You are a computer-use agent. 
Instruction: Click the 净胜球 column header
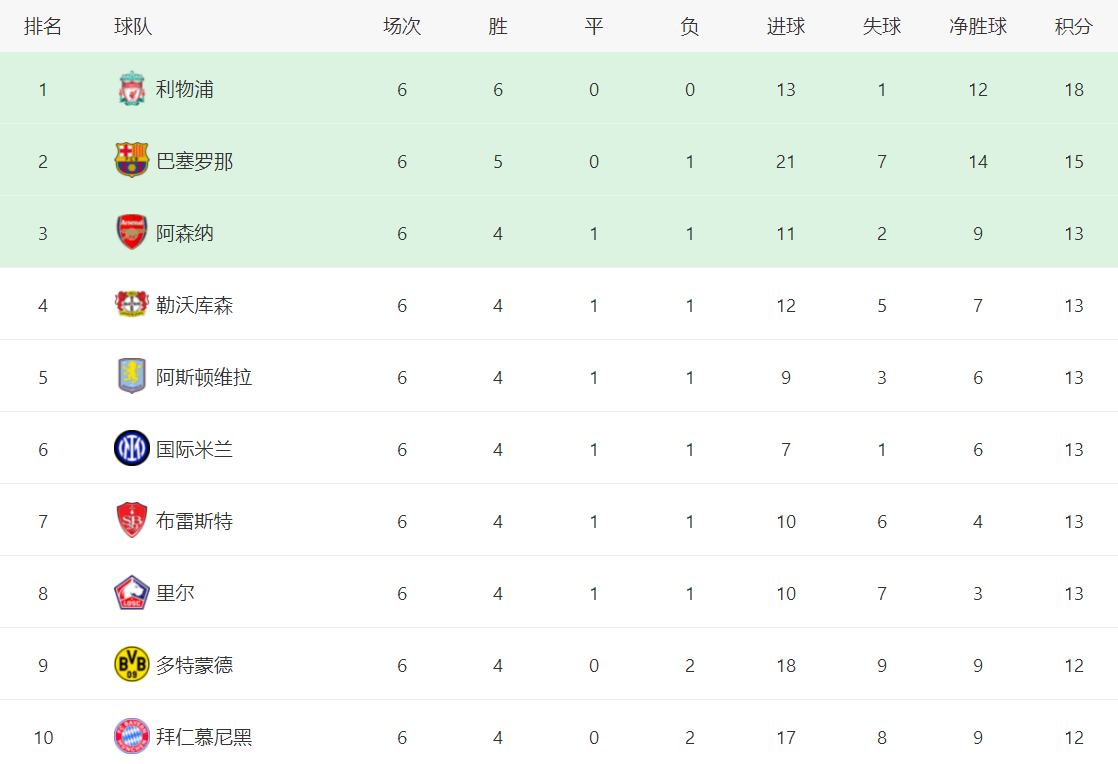[977, 27]
